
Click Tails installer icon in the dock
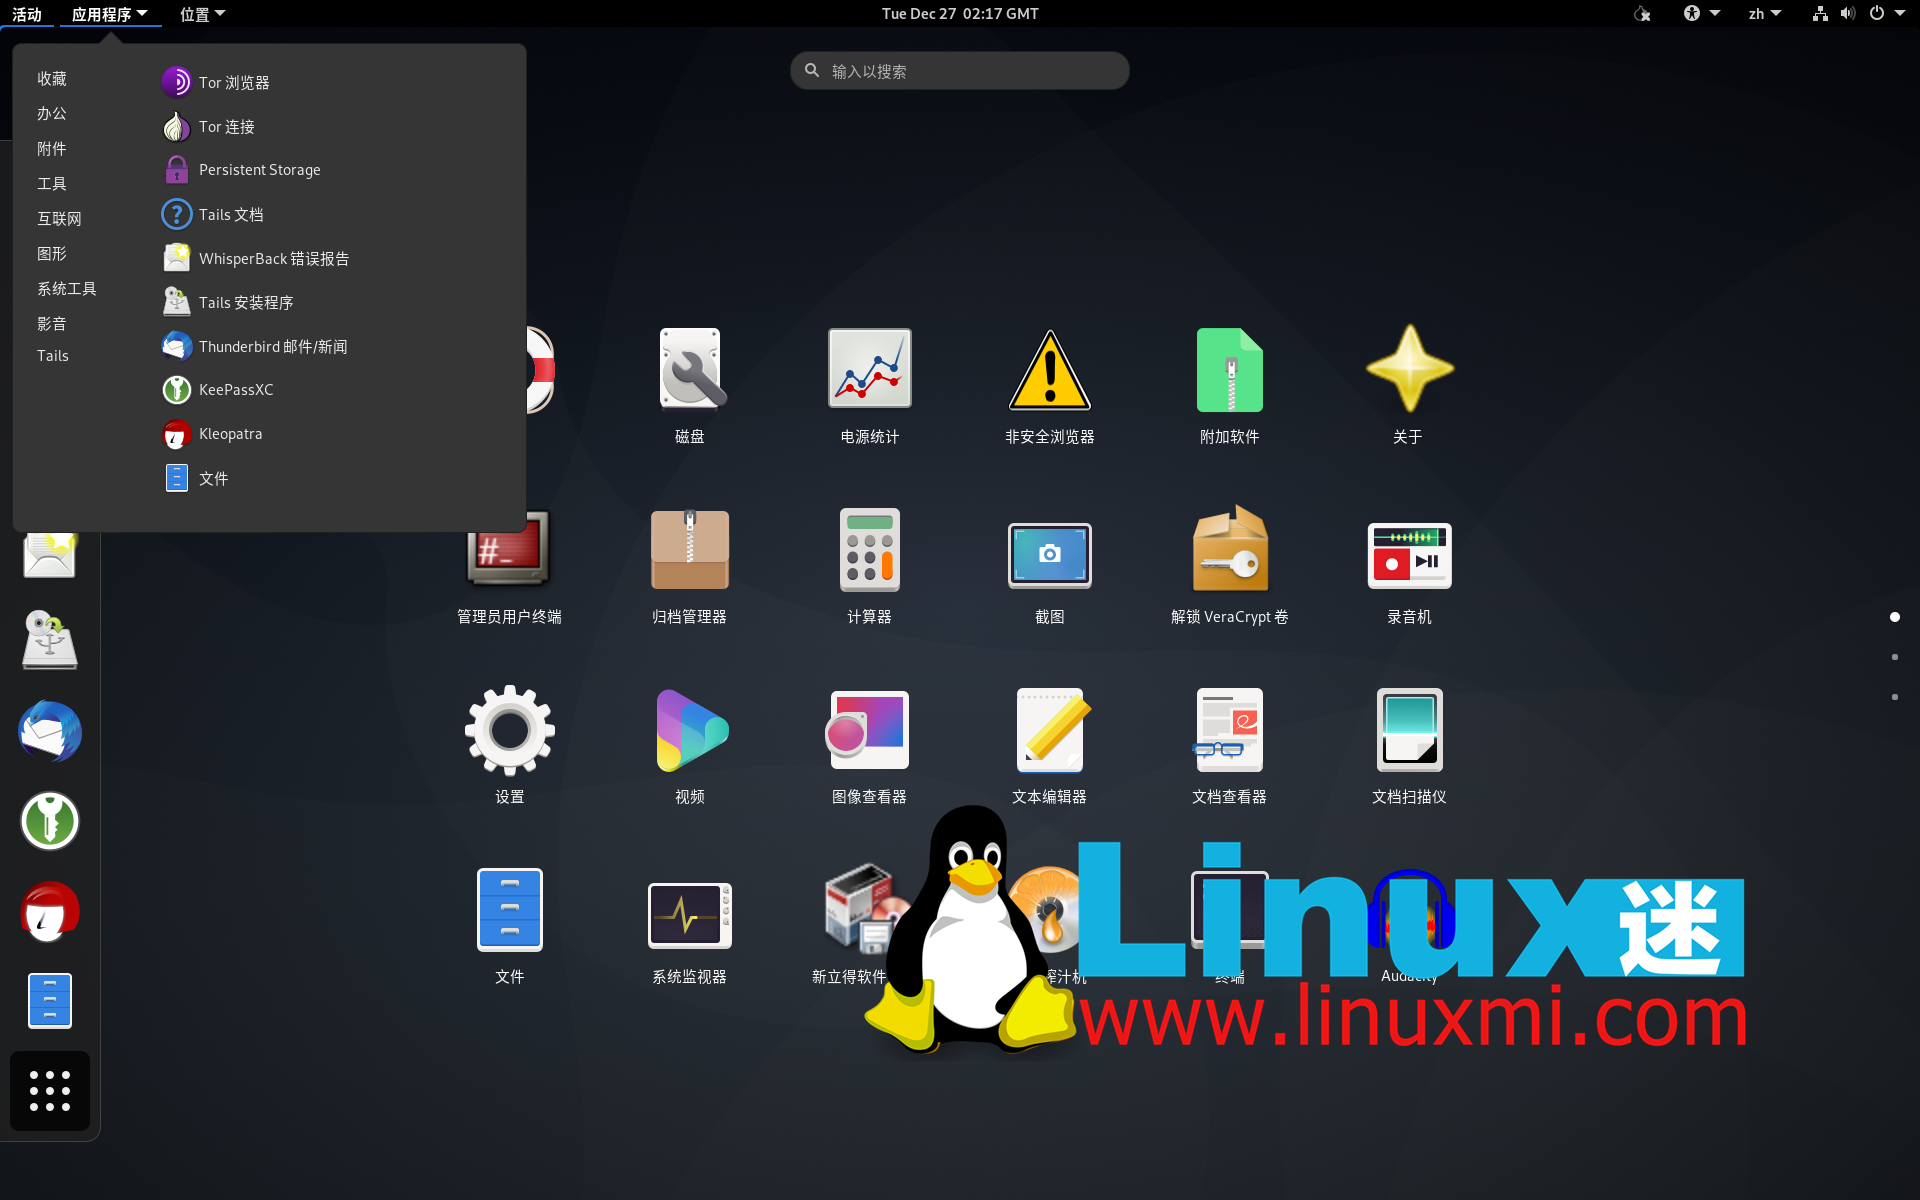50,641
